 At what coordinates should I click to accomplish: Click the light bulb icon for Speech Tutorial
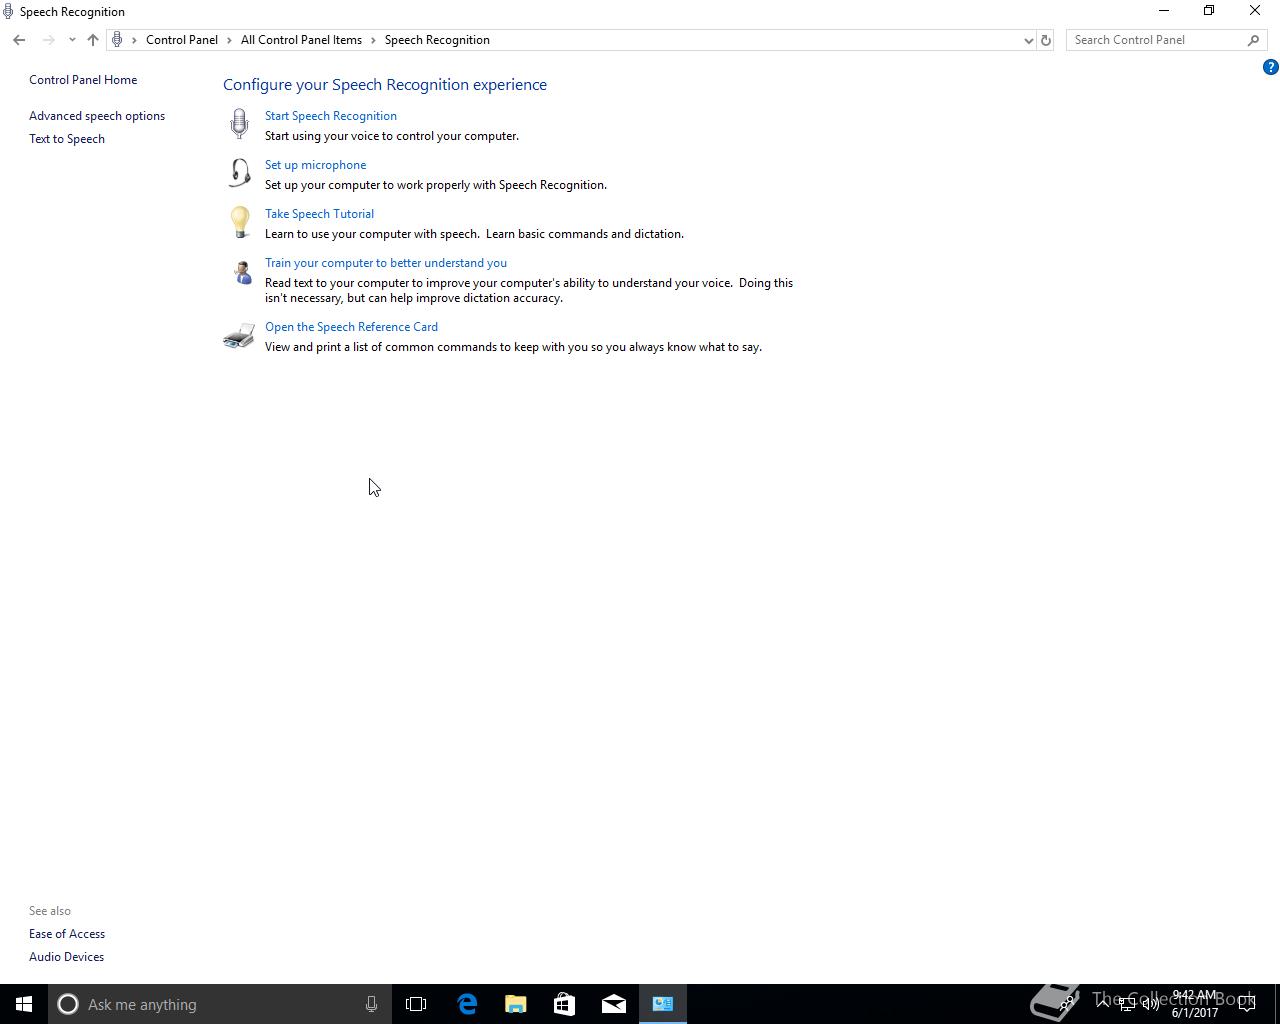click(x=239, y=222)
